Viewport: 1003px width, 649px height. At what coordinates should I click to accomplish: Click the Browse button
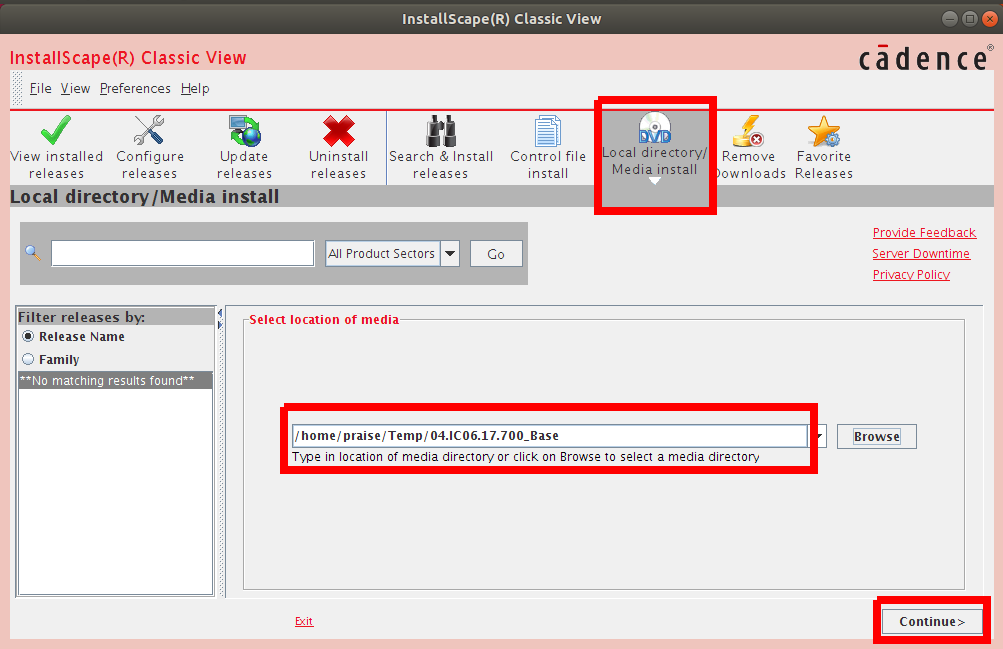(x=876, y=437)
